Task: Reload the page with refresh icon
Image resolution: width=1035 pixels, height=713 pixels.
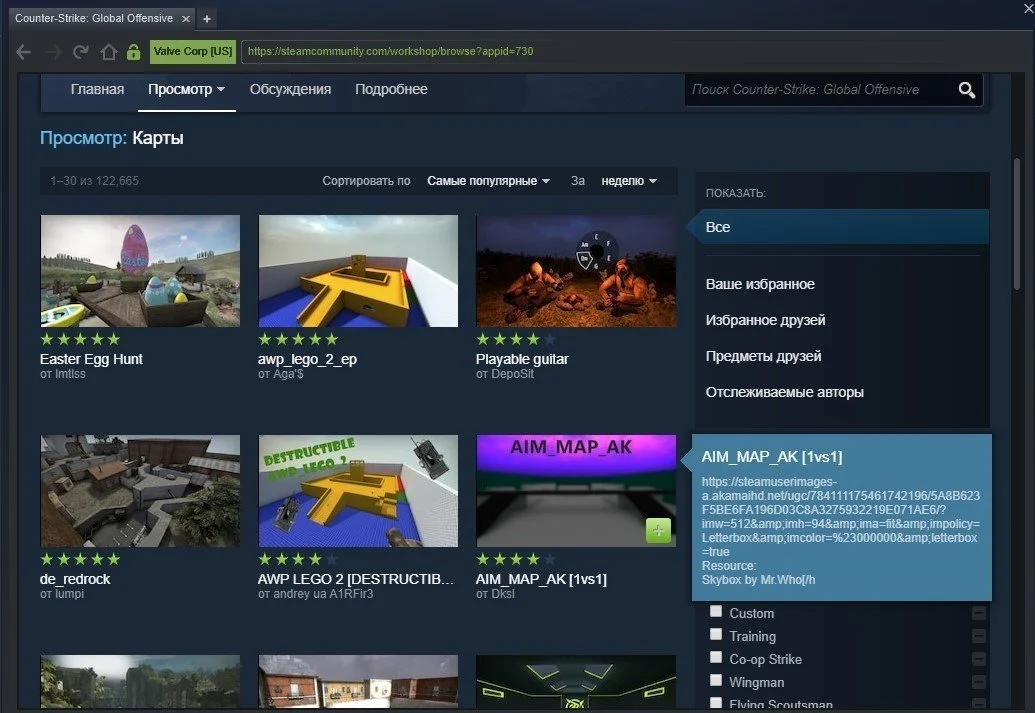Action: click(x=81, y=51)
